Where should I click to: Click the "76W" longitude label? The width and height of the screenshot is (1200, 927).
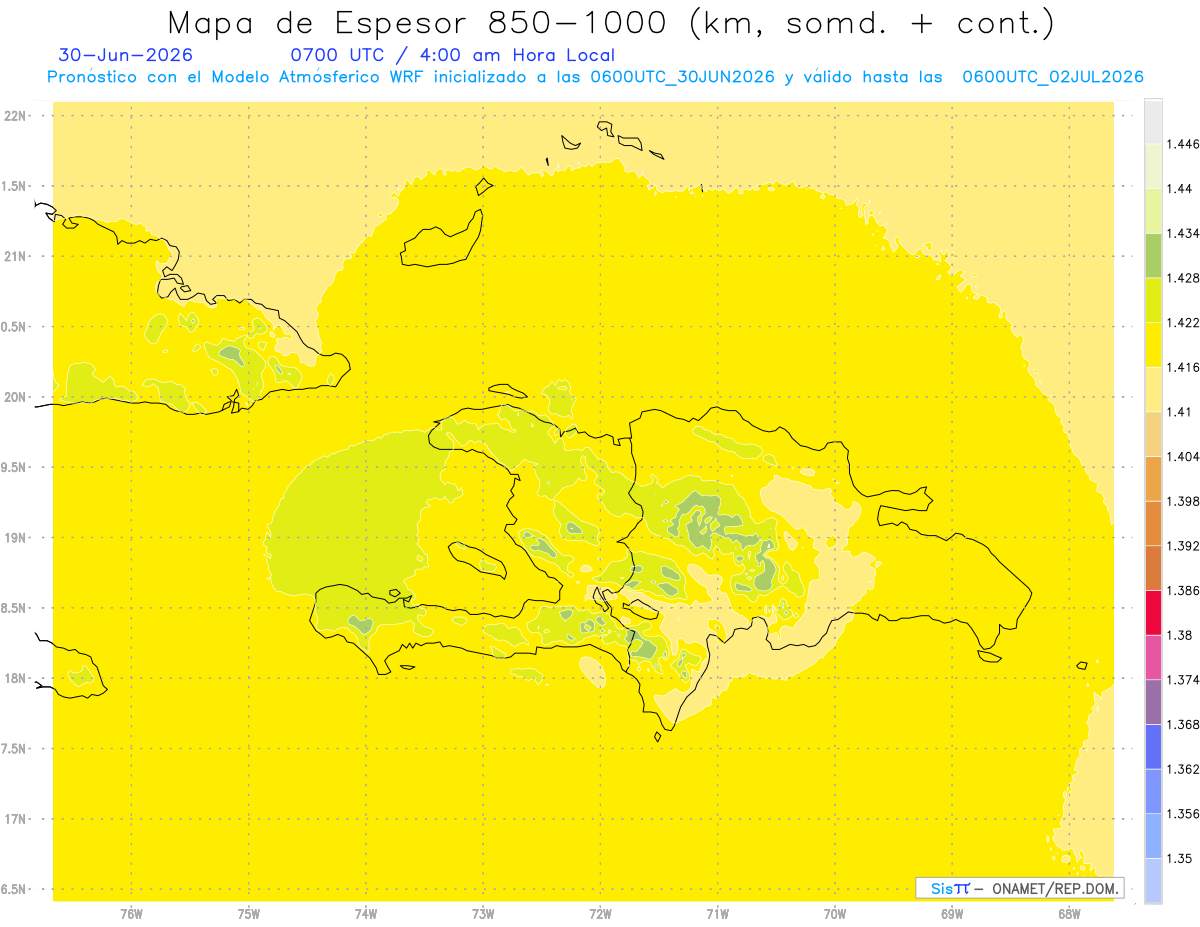click(131, 914)
